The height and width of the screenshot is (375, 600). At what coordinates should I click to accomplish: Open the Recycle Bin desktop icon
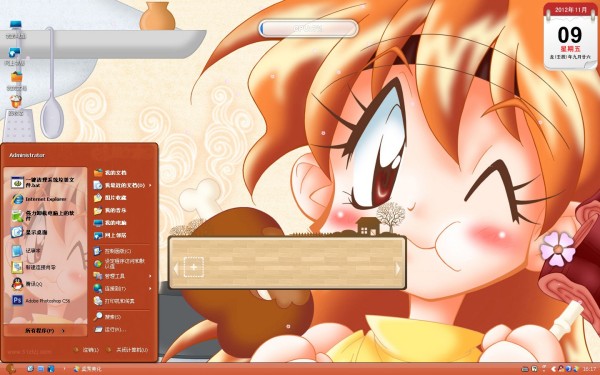pos(16,106)
